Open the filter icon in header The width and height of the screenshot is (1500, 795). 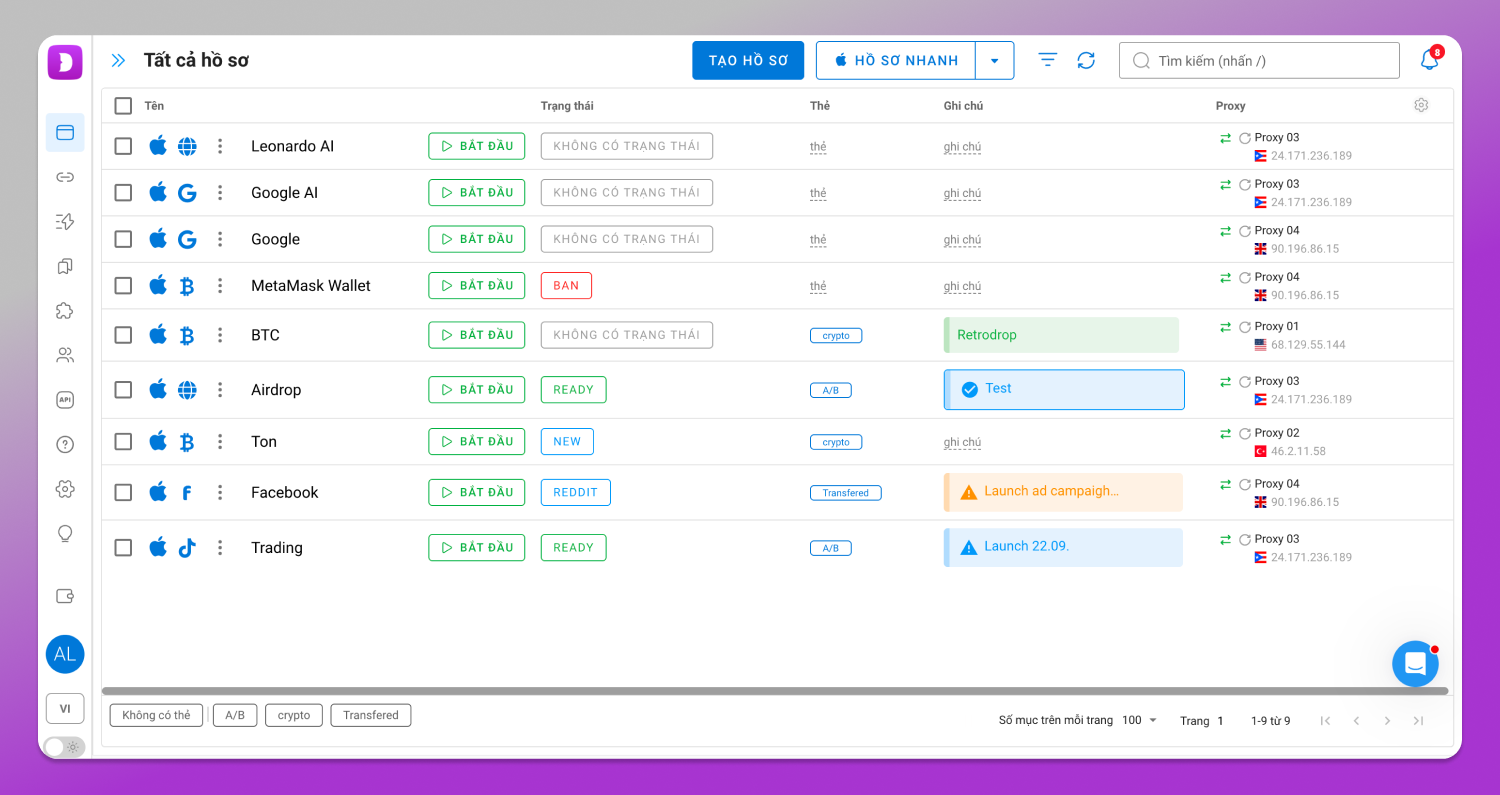tap(1047, 60)
